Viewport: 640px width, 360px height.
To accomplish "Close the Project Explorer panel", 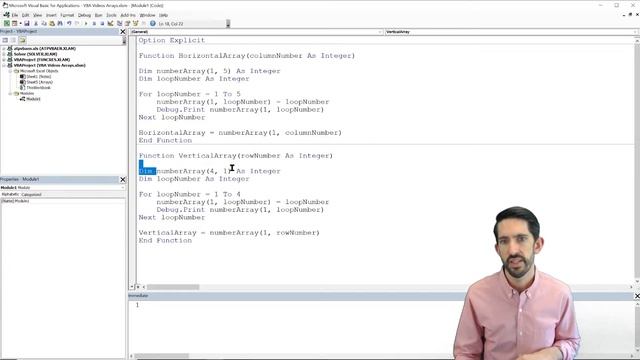I will coord(123,31).
